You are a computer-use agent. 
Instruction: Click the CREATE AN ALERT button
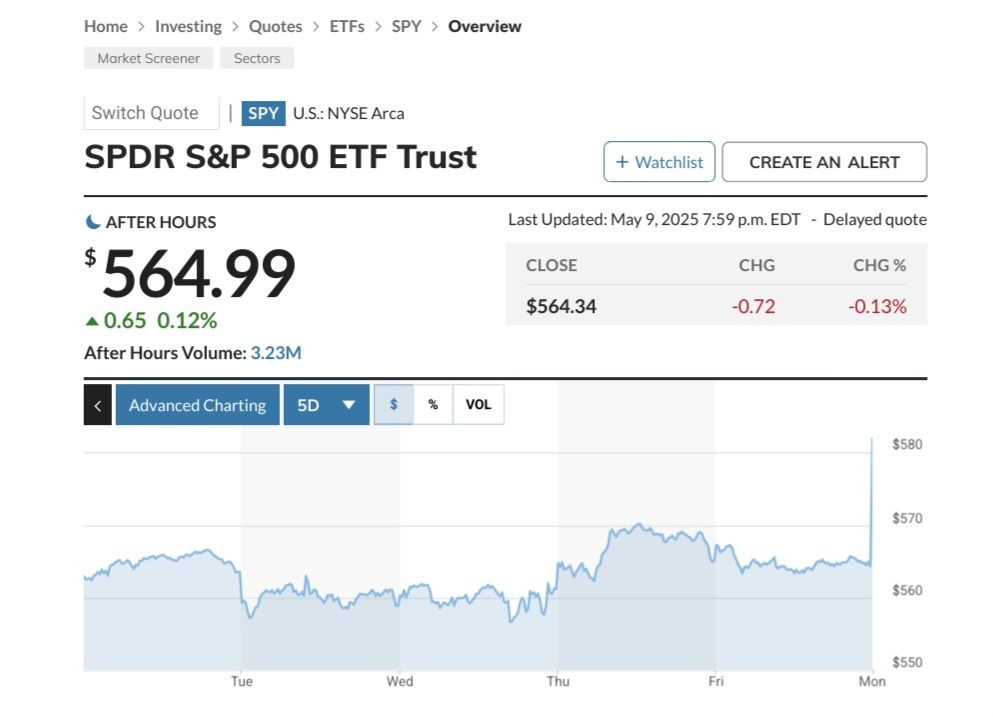[x=824, y=161]
